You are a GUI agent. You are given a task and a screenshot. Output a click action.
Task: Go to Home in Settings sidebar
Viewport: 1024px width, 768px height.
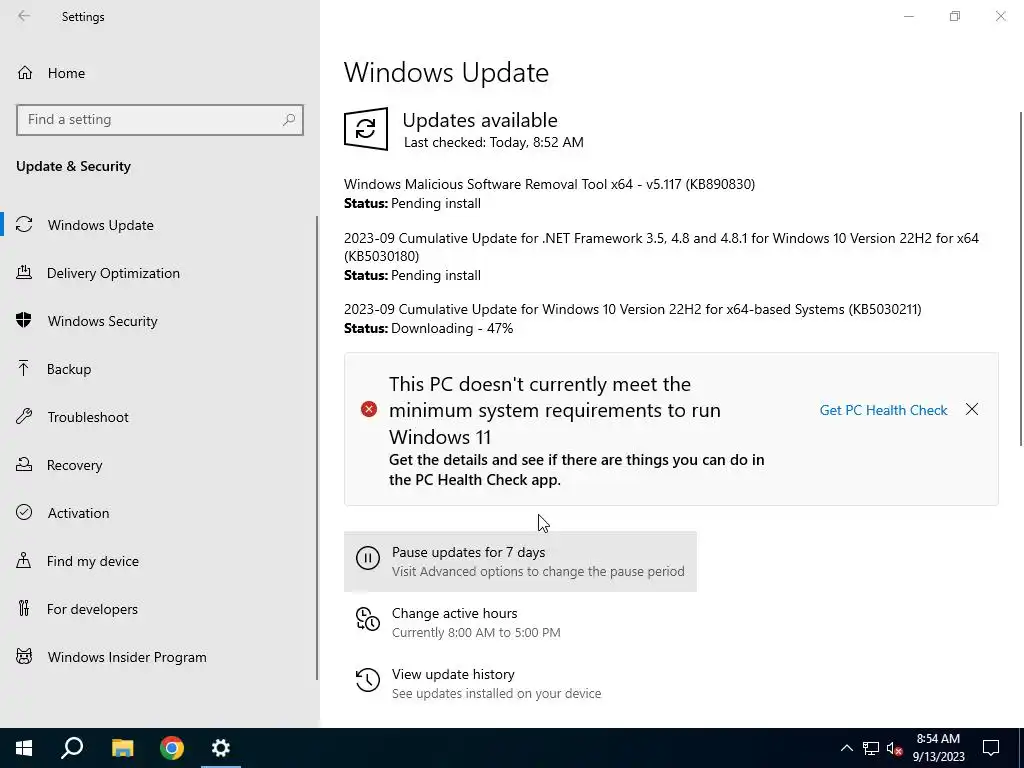(67, 73)
